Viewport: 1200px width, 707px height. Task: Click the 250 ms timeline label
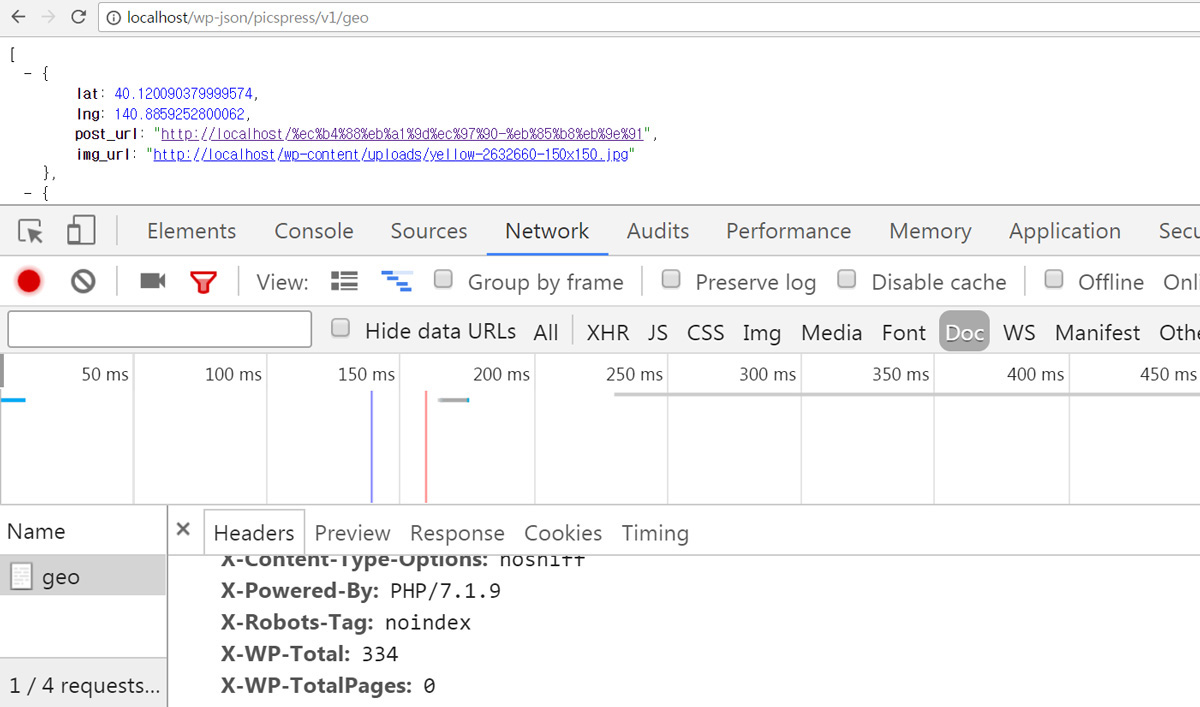coord(634,374)
